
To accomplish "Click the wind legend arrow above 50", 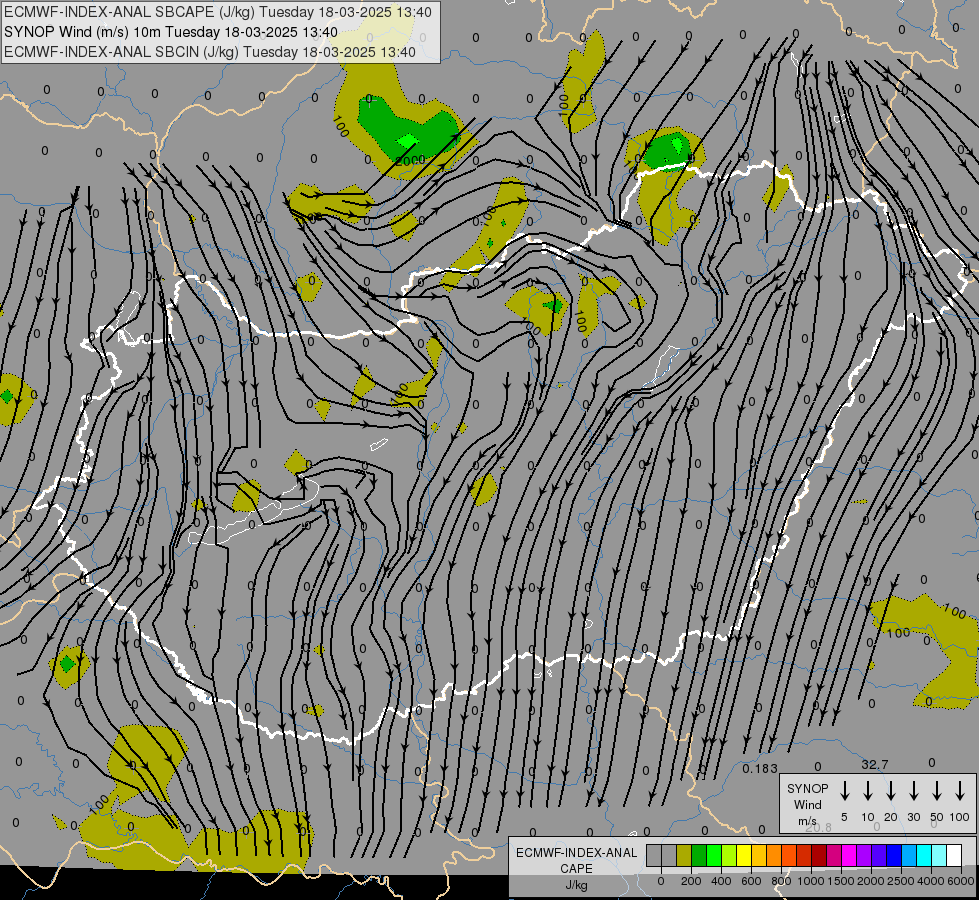I will pos(937,791).
